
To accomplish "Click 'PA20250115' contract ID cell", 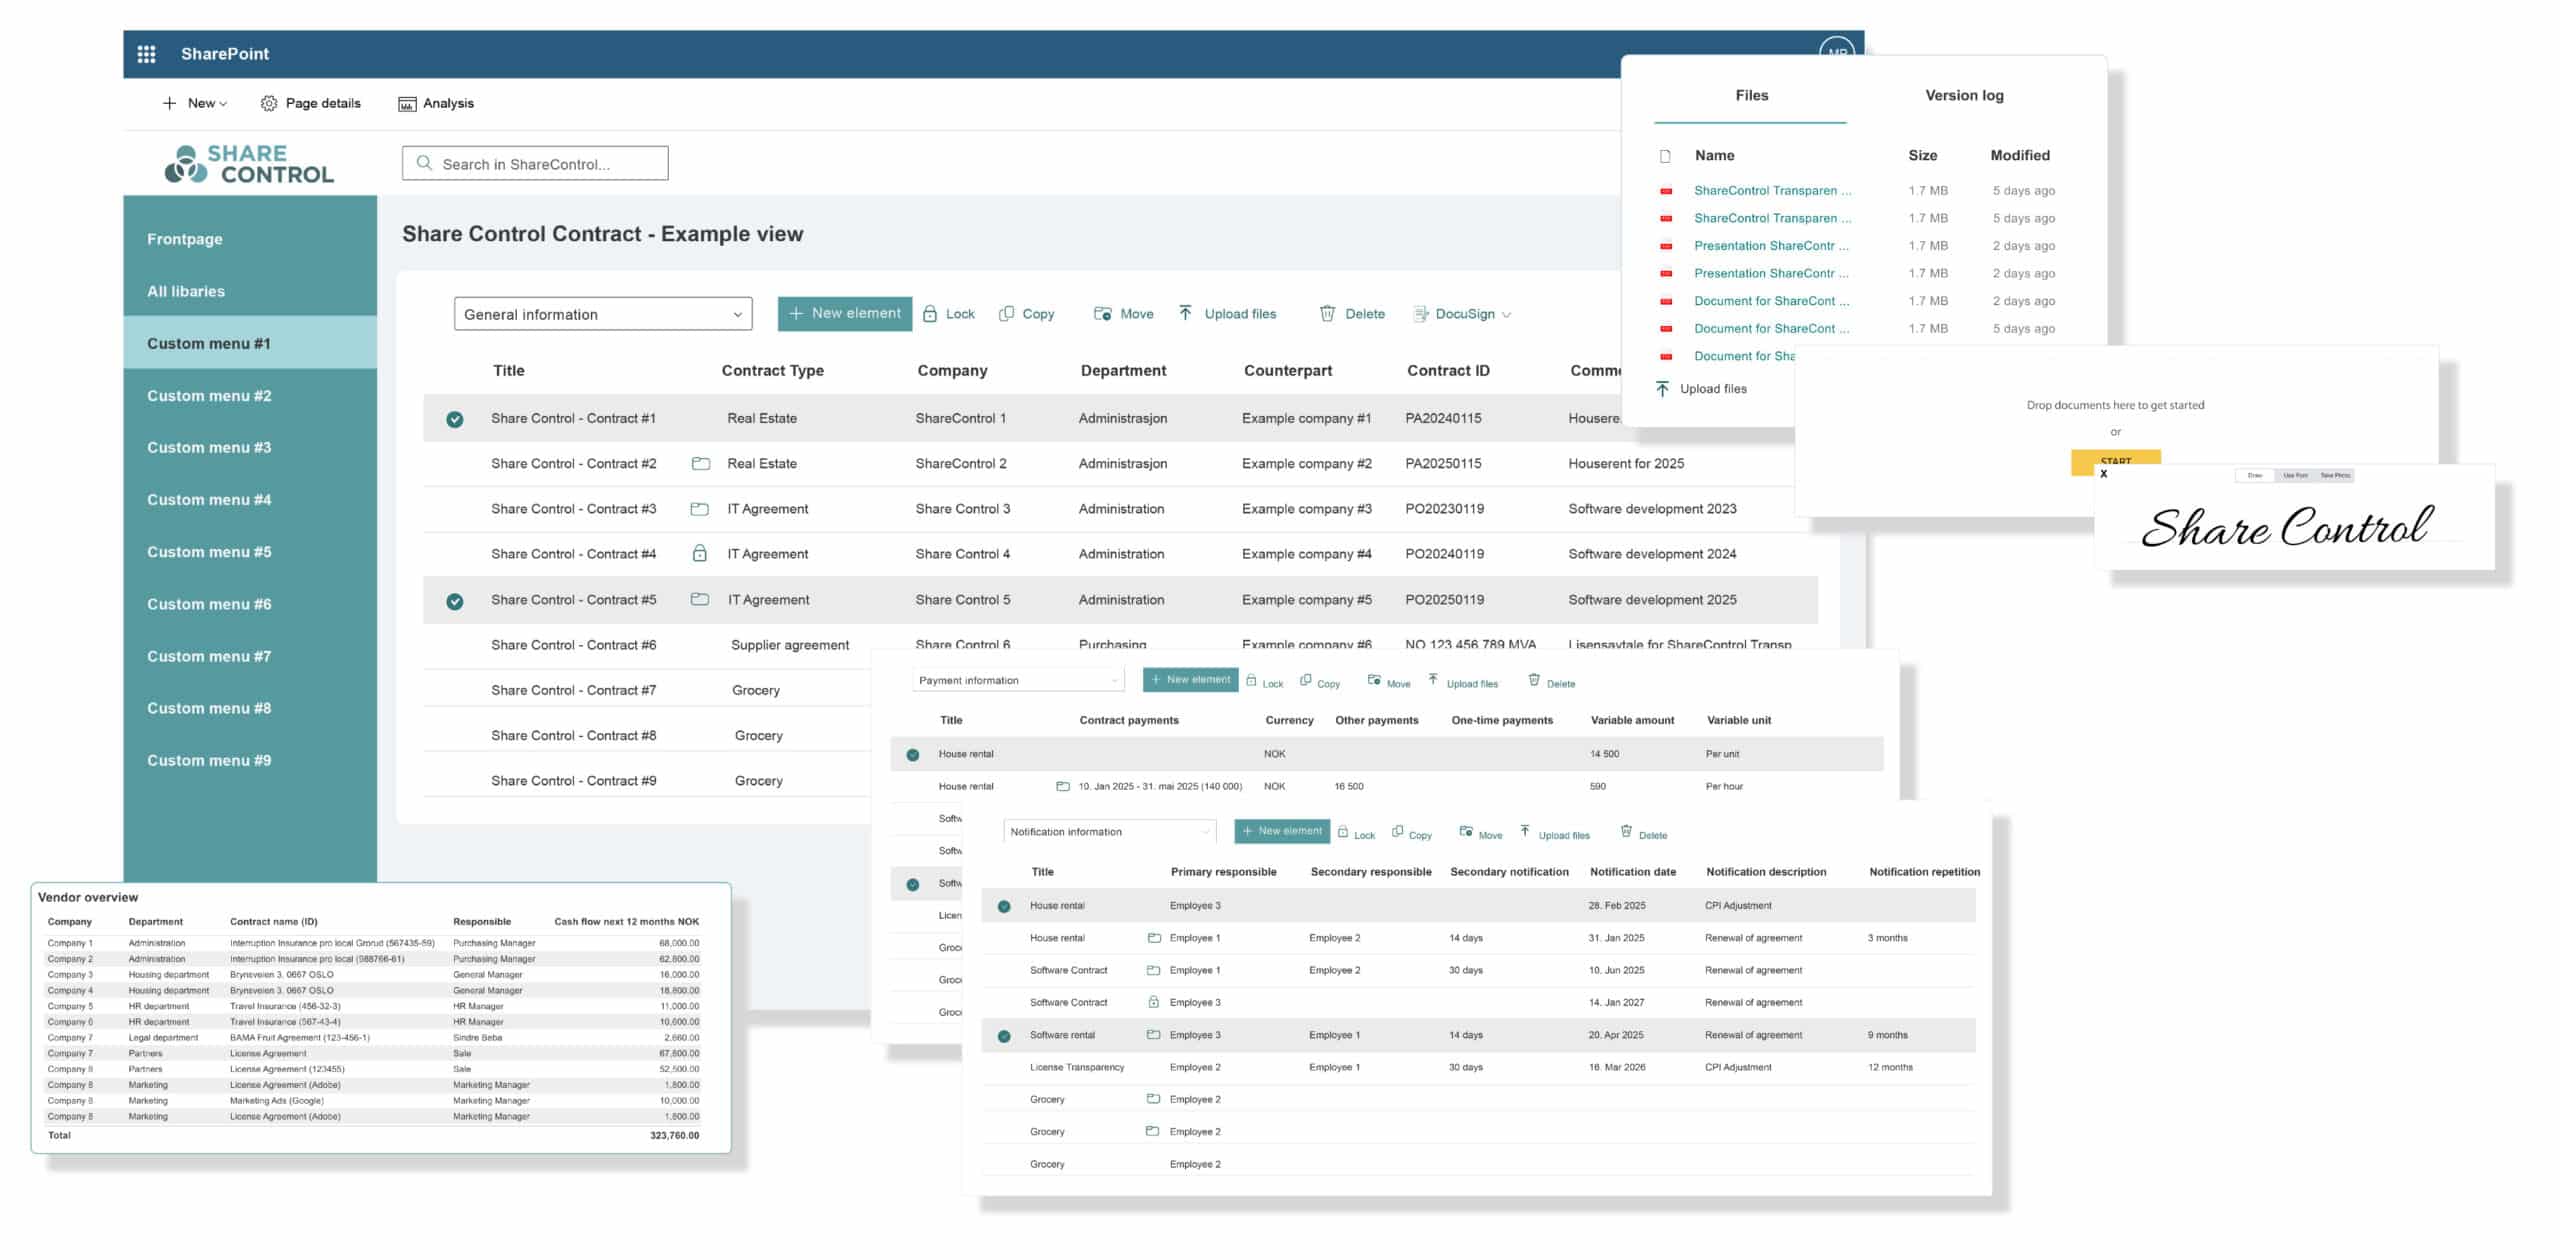I will (x=1443, y=464).
